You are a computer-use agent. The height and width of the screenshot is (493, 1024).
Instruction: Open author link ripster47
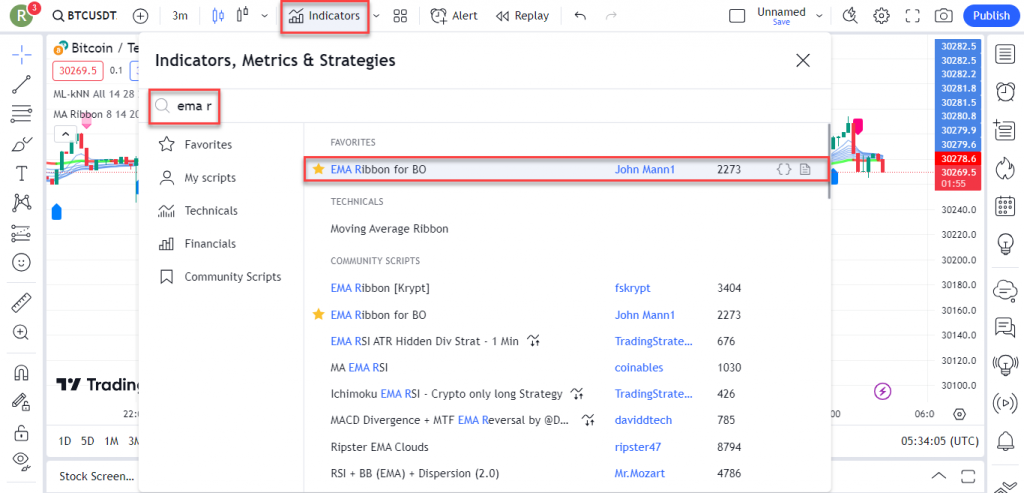(x=636, y=447)
